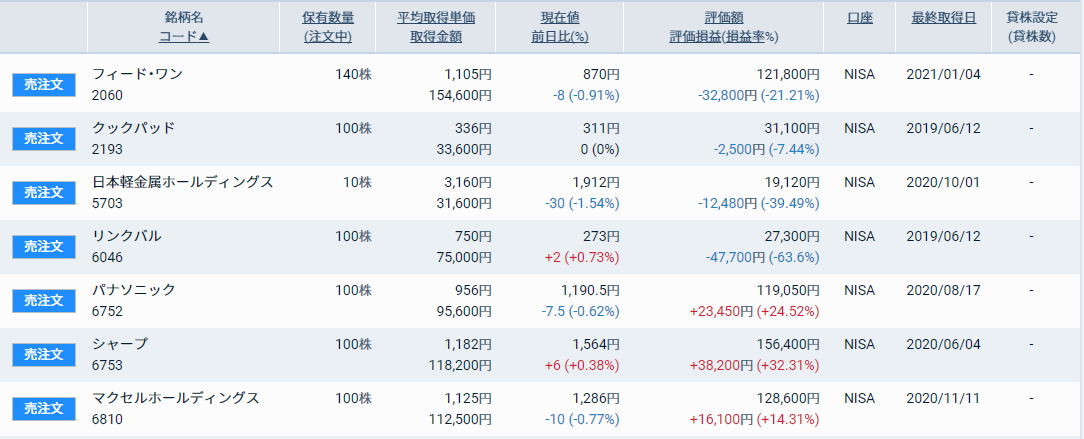Click sell order button for パナソニック

[44, 300]
